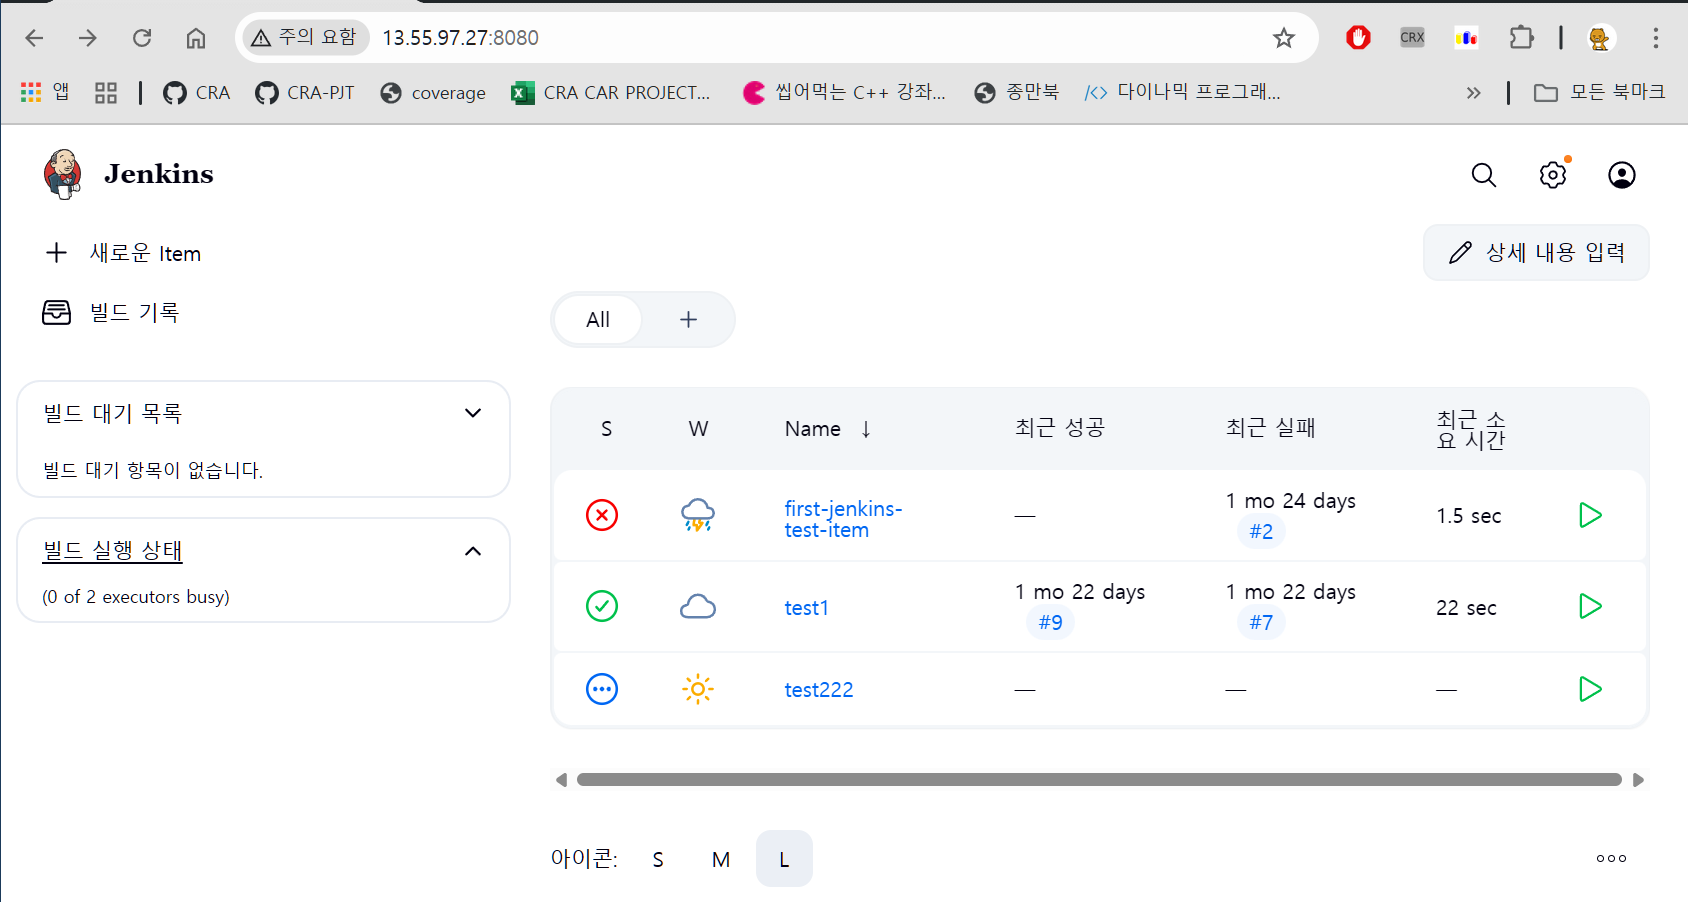
Task: Click the 상세 내용 입력 button
Action: pos(1536,253)
